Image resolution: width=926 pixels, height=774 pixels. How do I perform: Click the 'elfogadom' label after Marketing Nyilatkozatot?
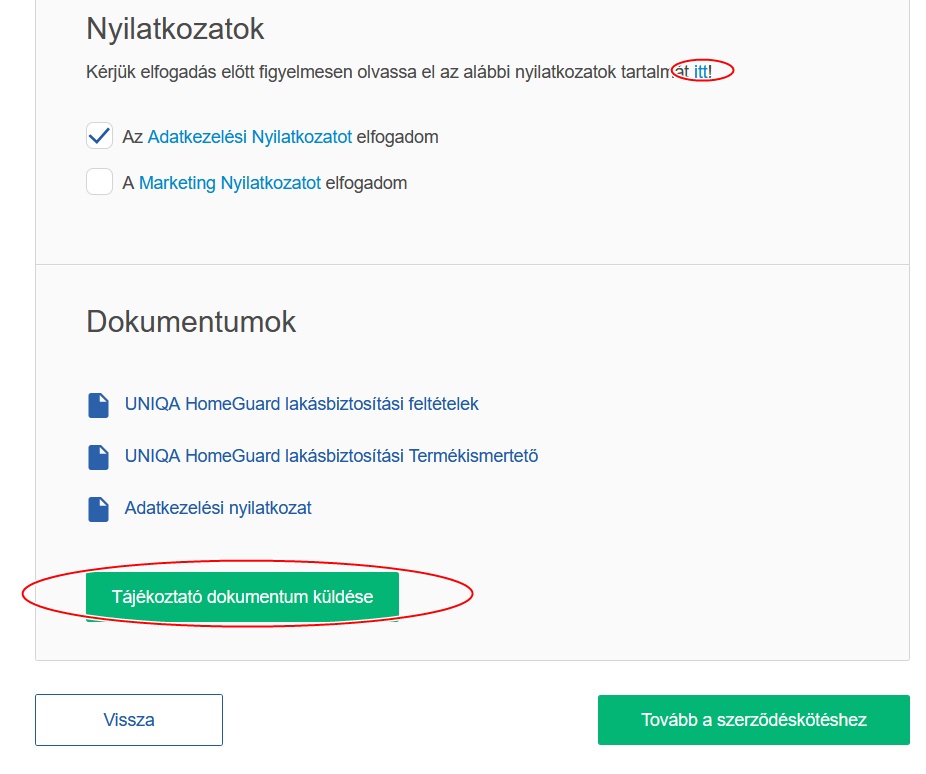tap(366, 183)
